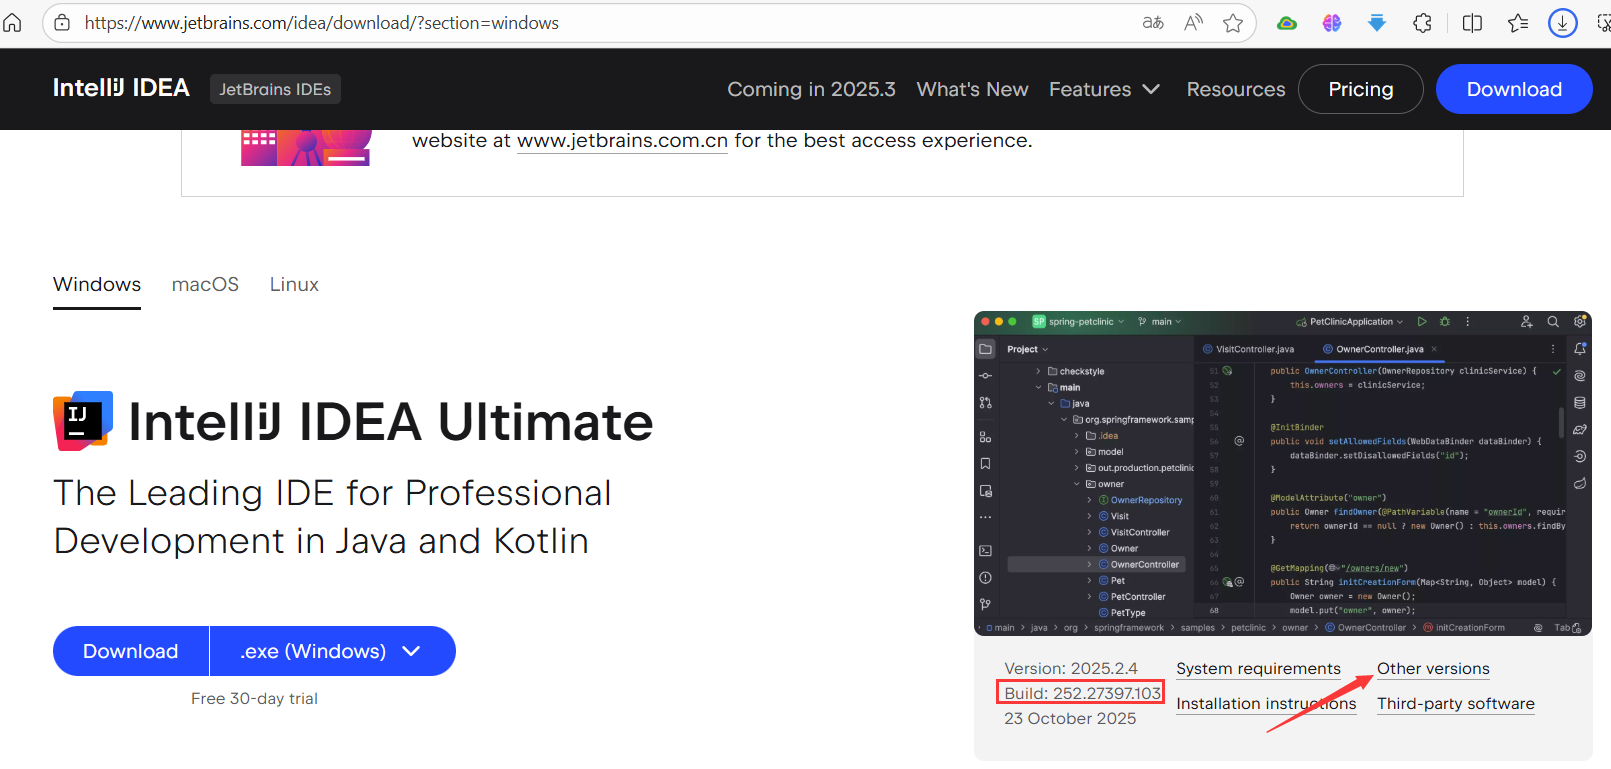This screenshot has height=769, width=1611.
Task: Open the JetBrains IDEs badge
Action: click(x=275, y=89)
